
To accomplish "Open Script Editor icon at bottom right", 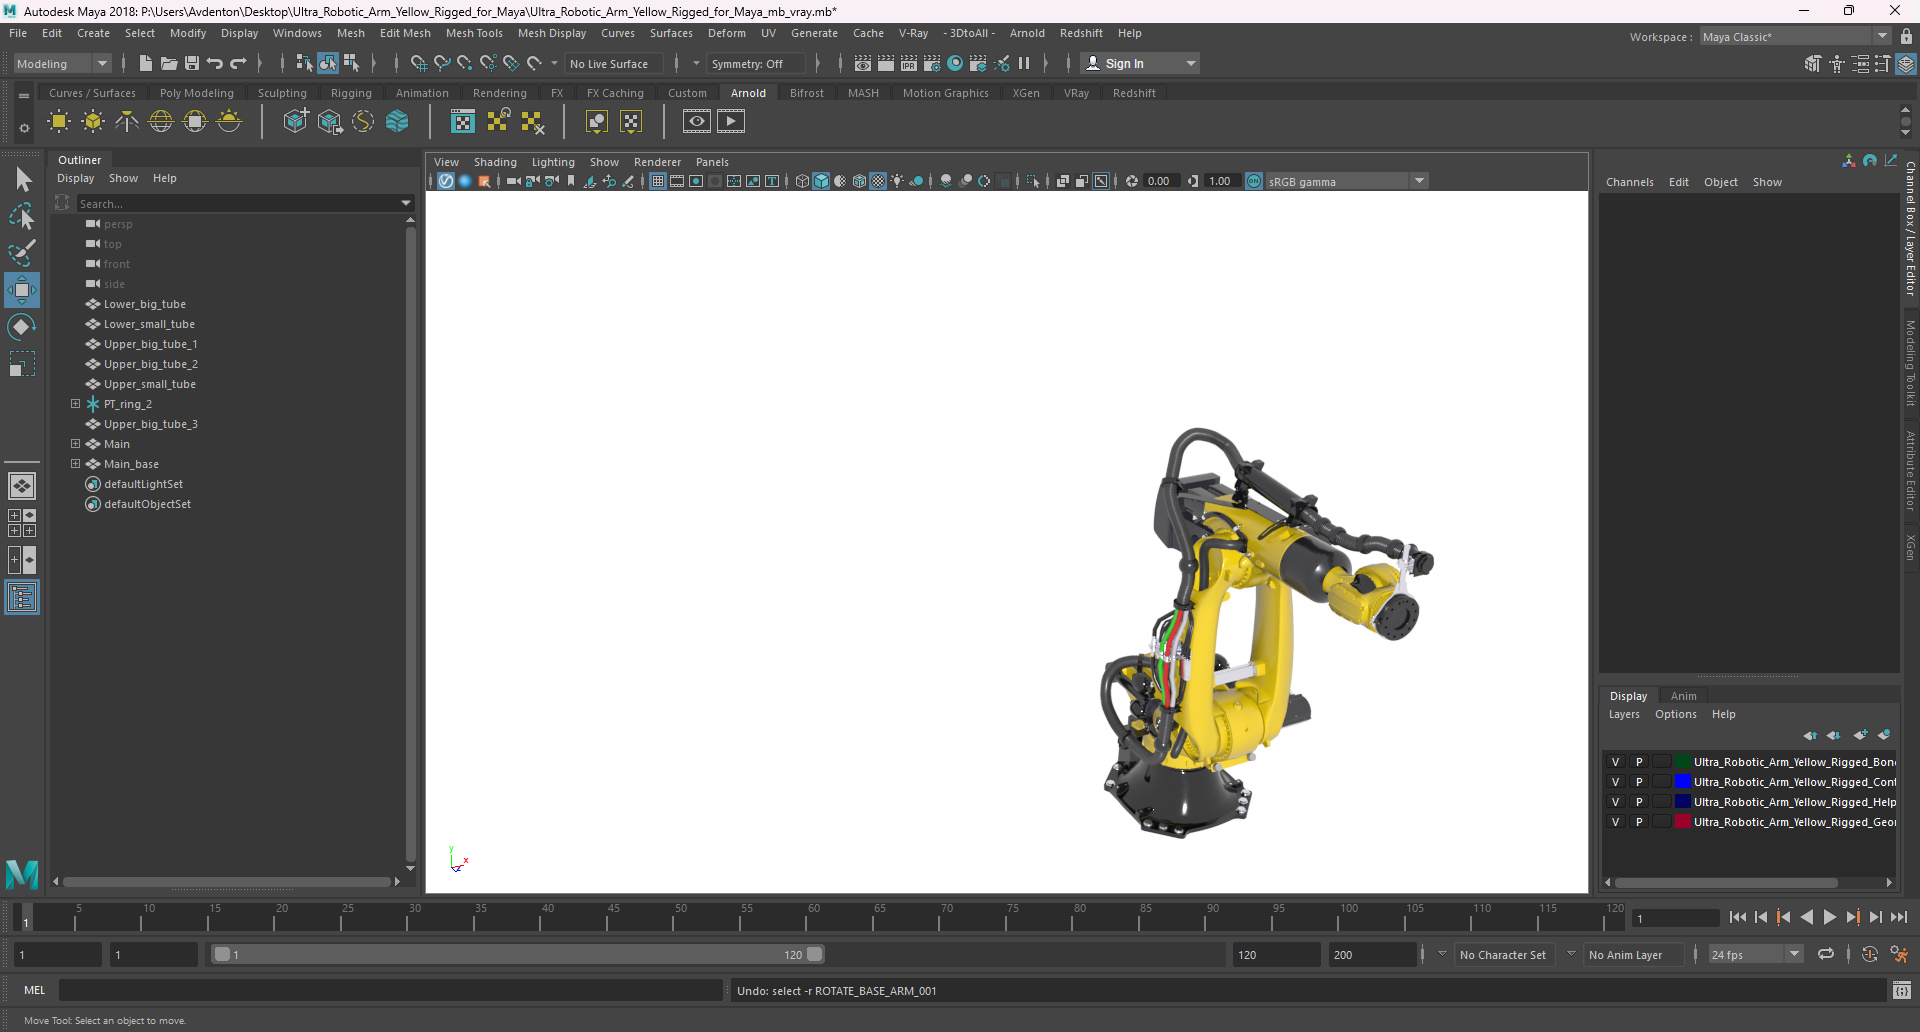I will coord(1901,990).
